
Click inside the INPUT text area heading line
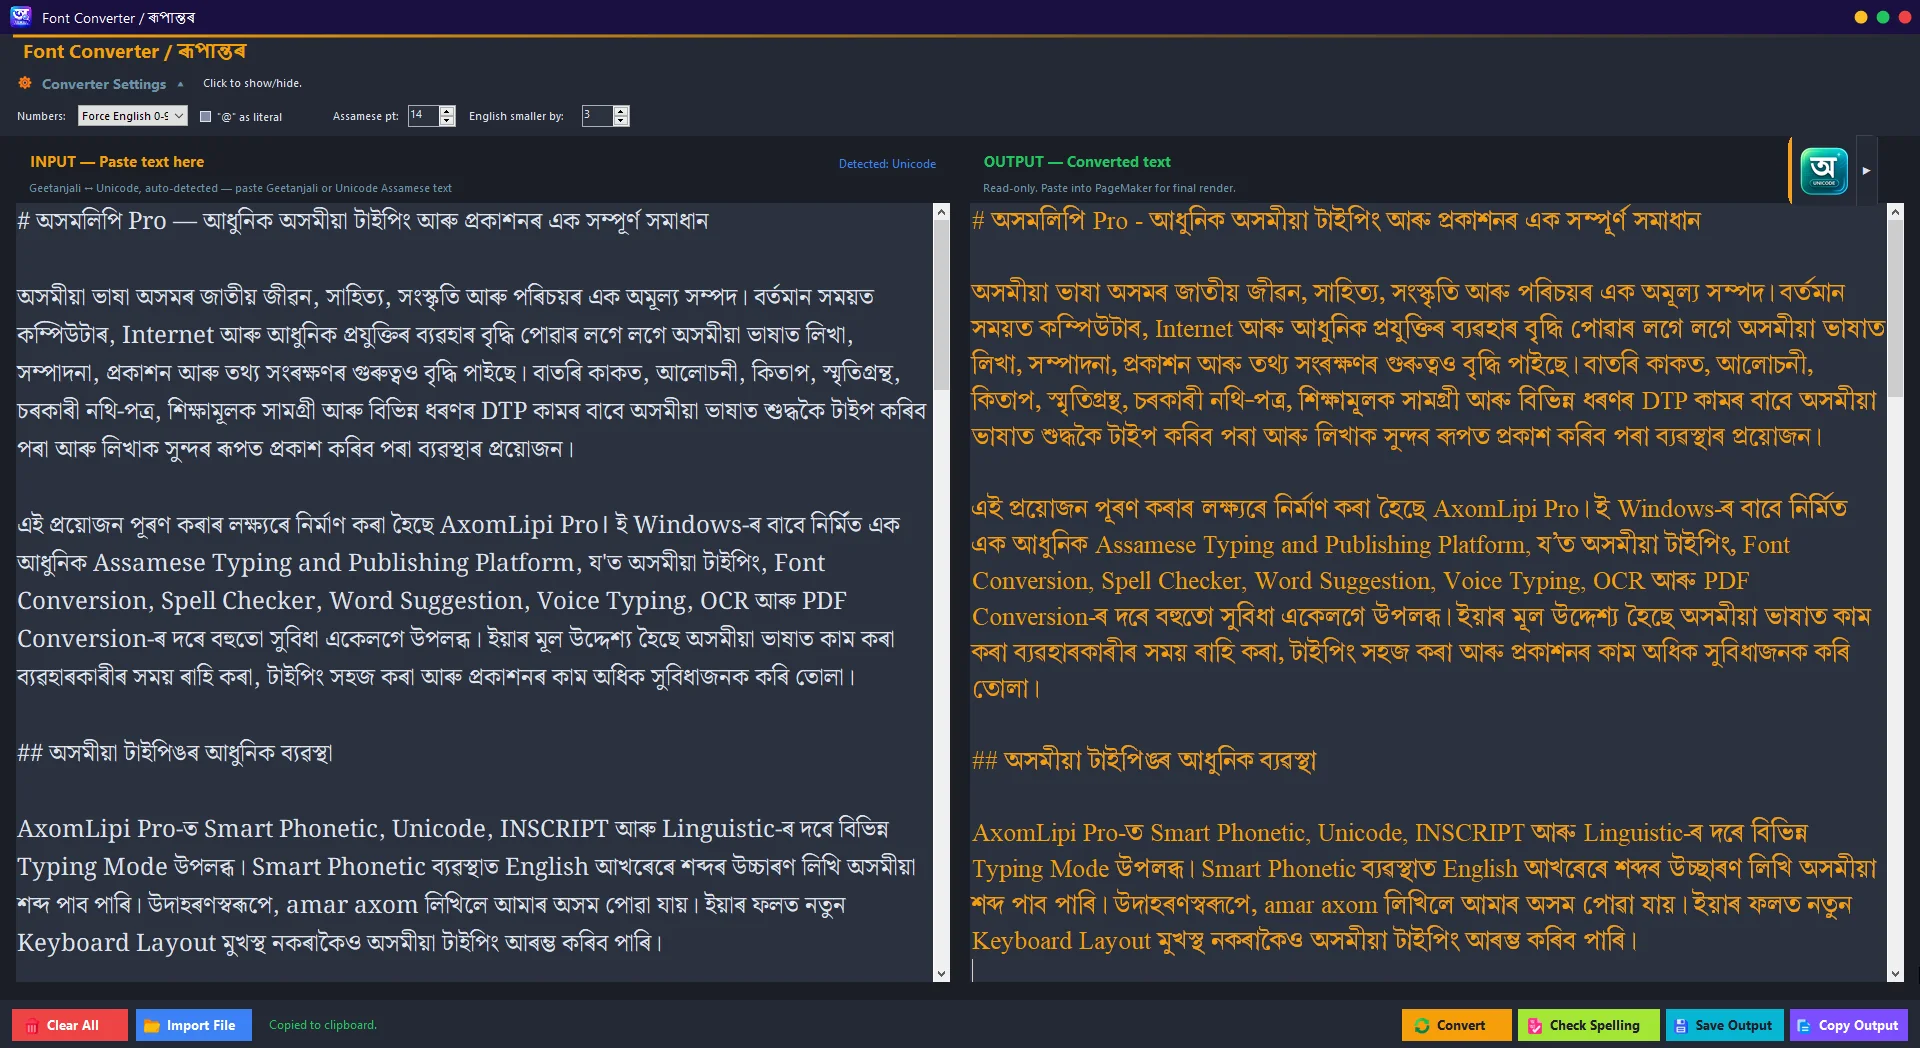tap(363, 221)
